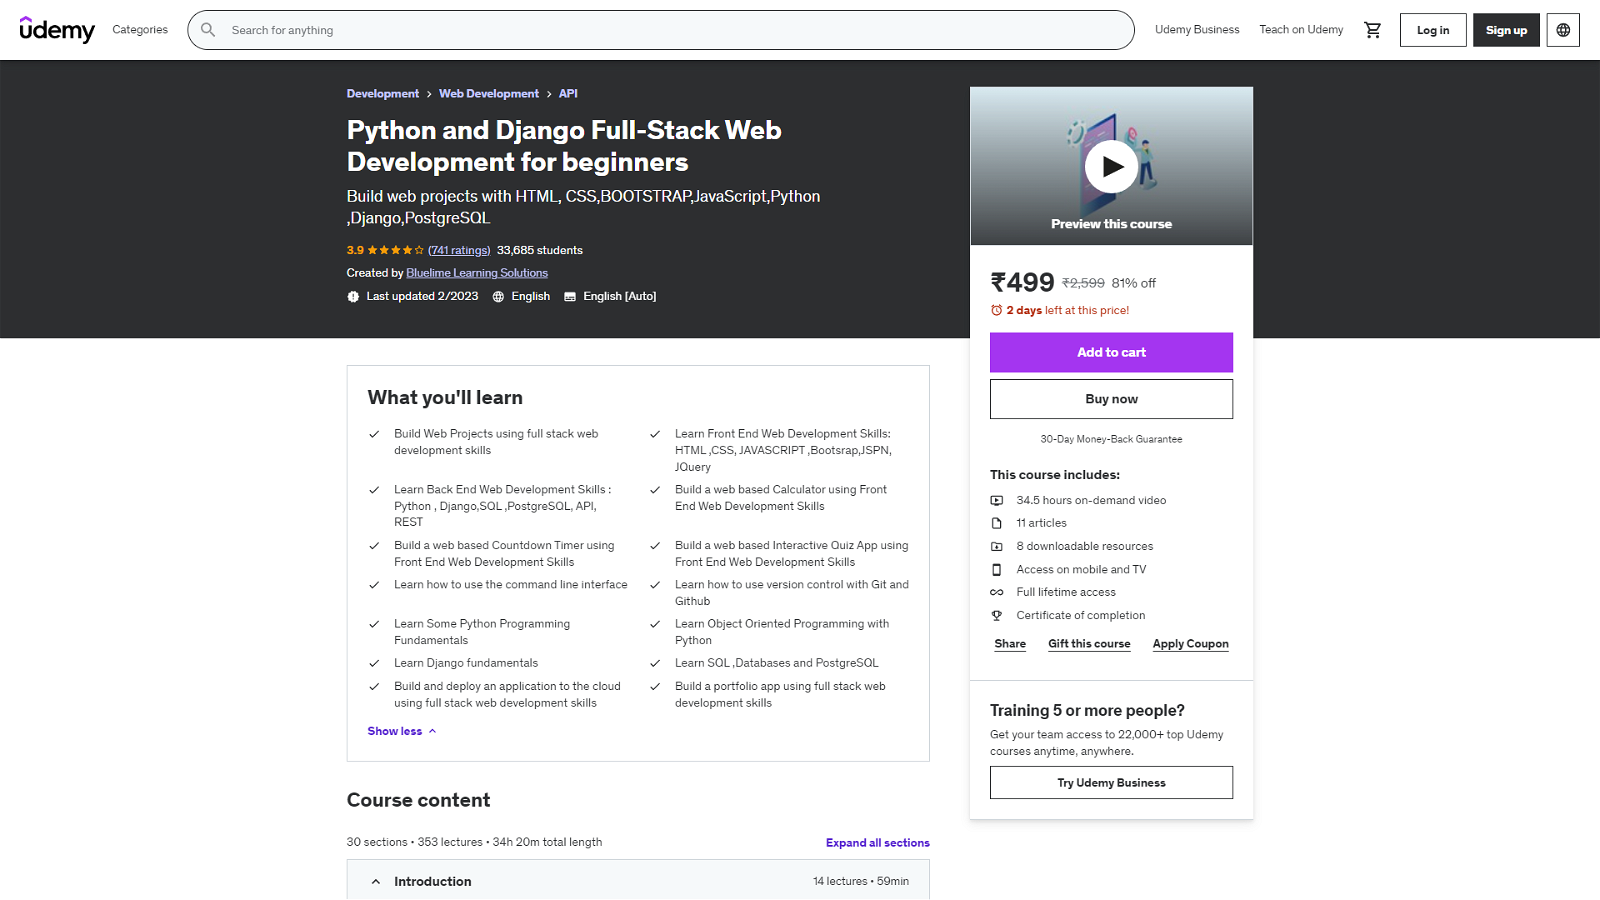Image resolution: width=1600 pixels, height=900 pixels.
Task: Focus the Search for anything field
Action: (x=661, y=30)
